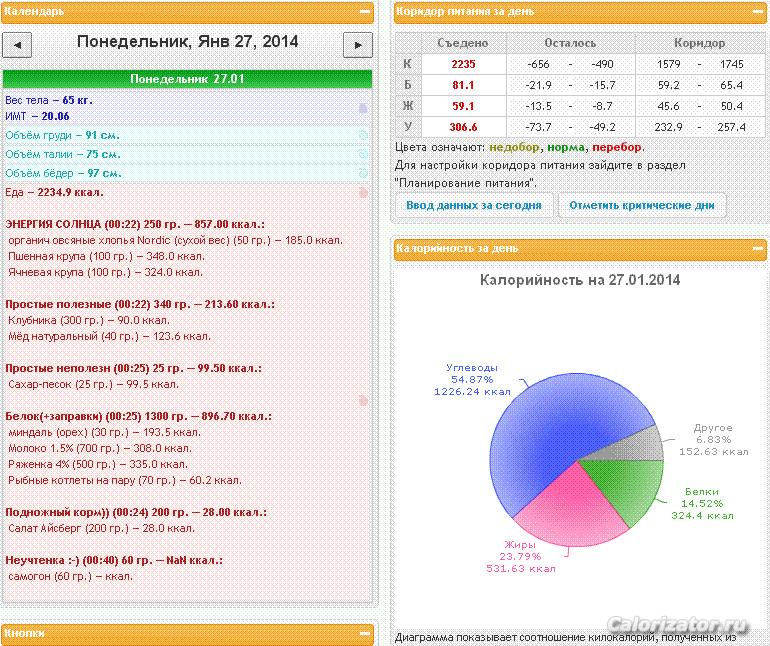770x646 pixels.
Task: Collapse the Коридор питания за день panel
Action: point(757,11)
